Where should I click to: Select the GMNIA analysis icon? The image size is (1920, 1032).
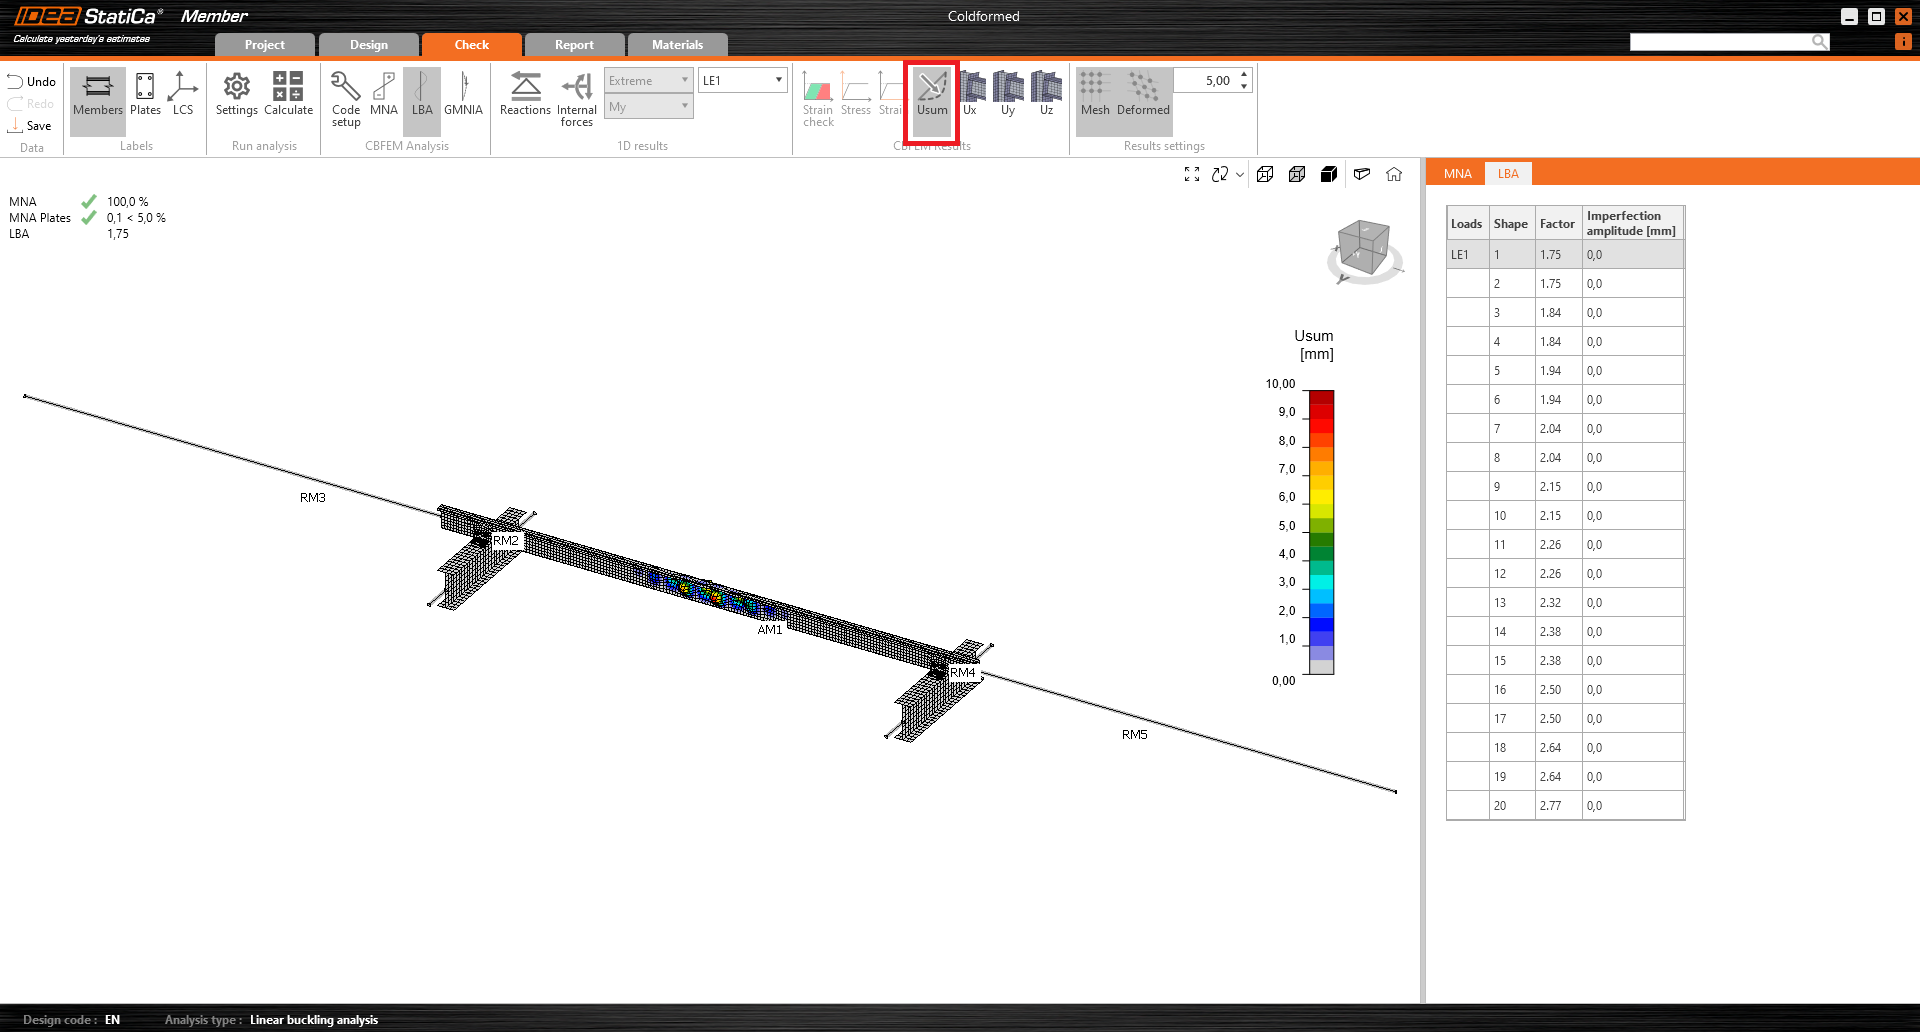[x=463, y=94]
